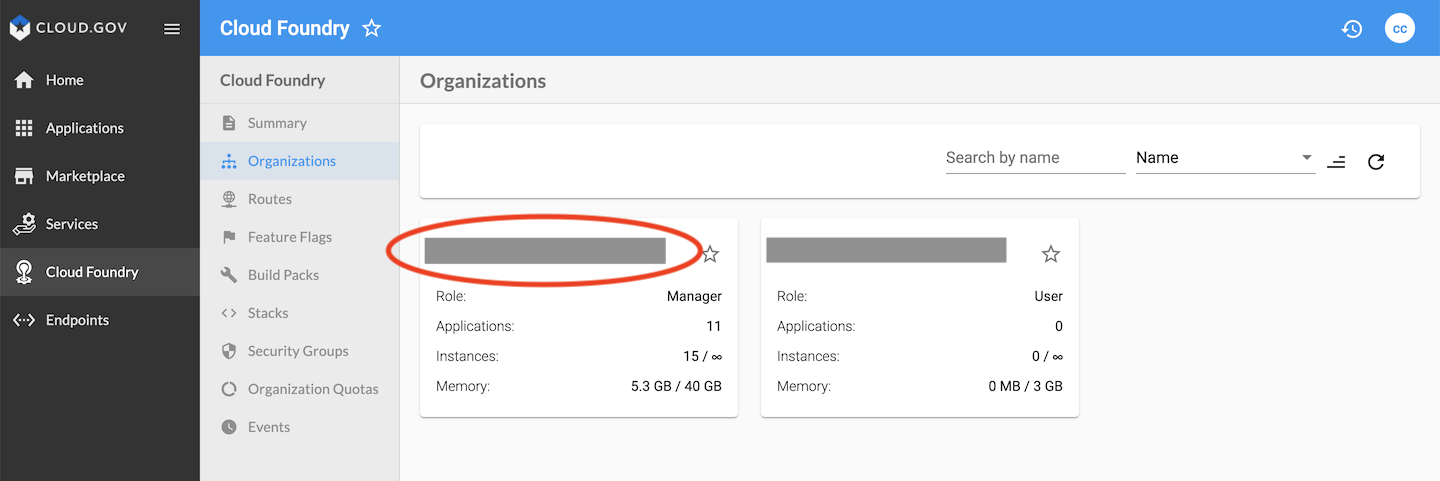The height and width of the screenshot is (481, 1440).
Task: Open Services in the side nav
Action: click(x=100, y=224)
